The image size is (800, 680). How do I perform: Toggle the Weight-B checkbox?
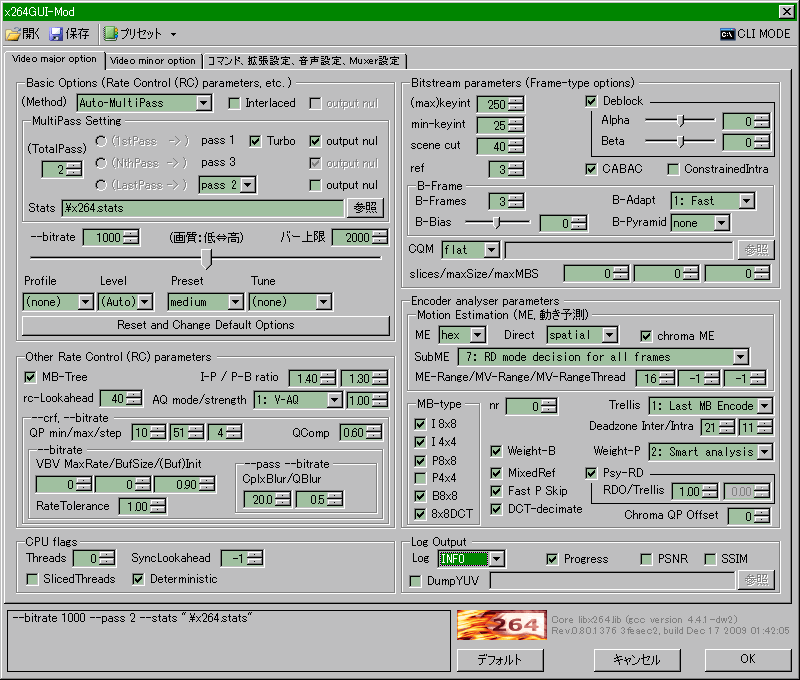[496, 451]
